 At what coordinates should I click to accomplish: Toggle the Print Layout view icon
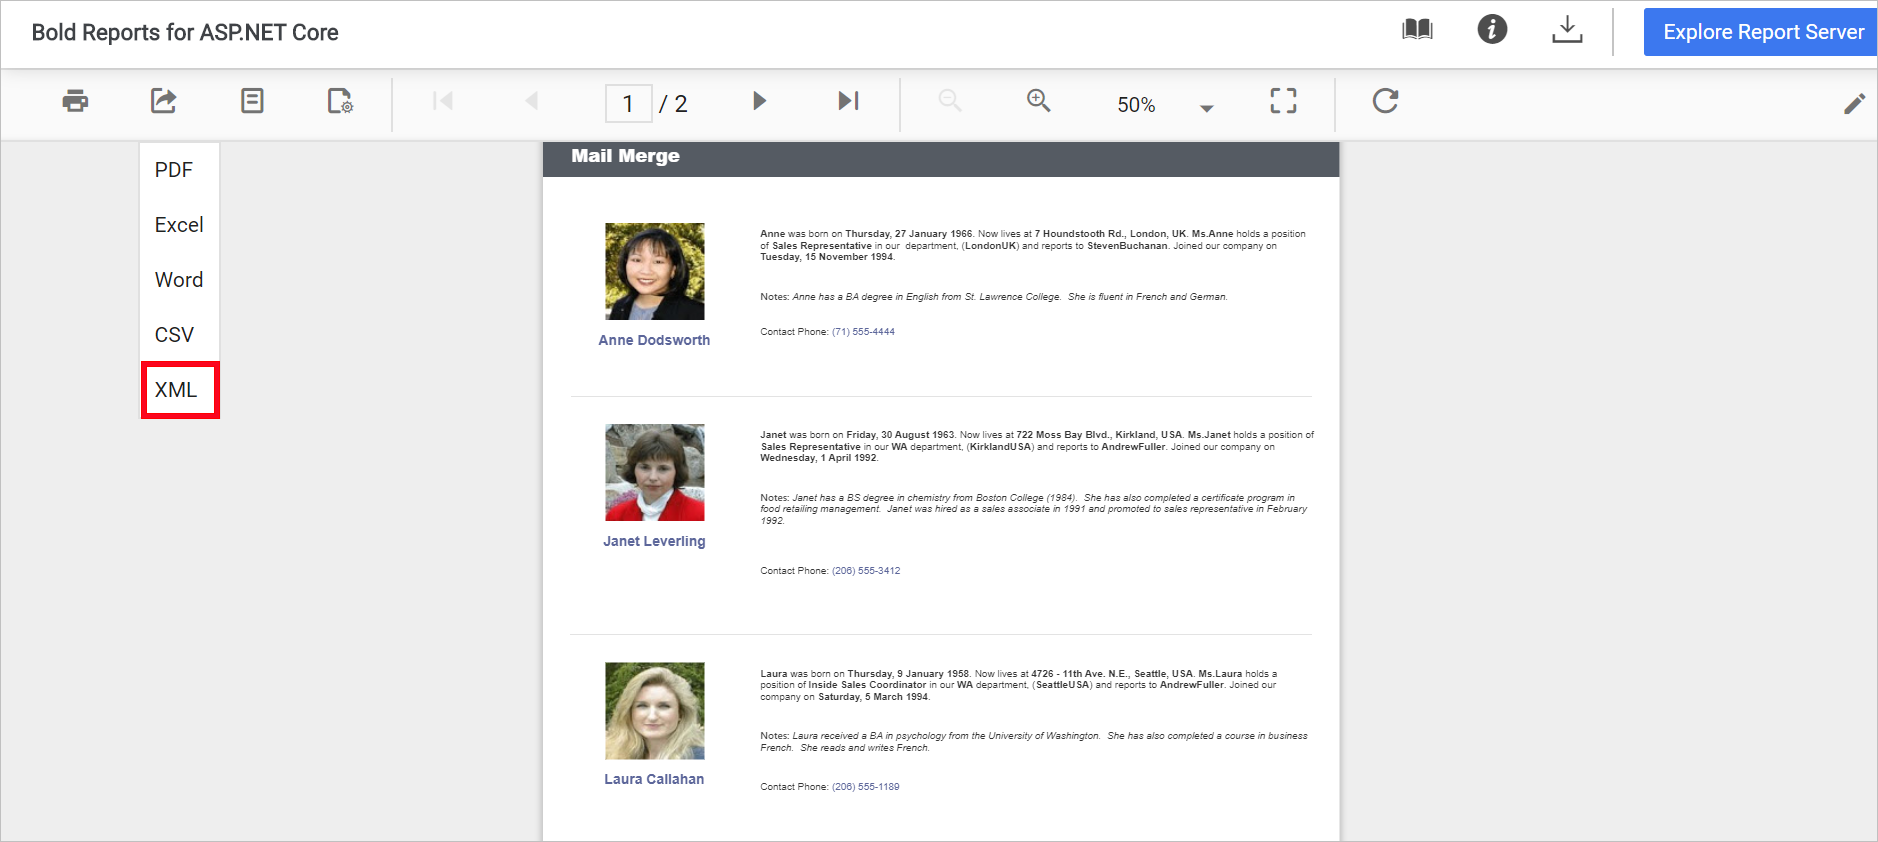252,101
